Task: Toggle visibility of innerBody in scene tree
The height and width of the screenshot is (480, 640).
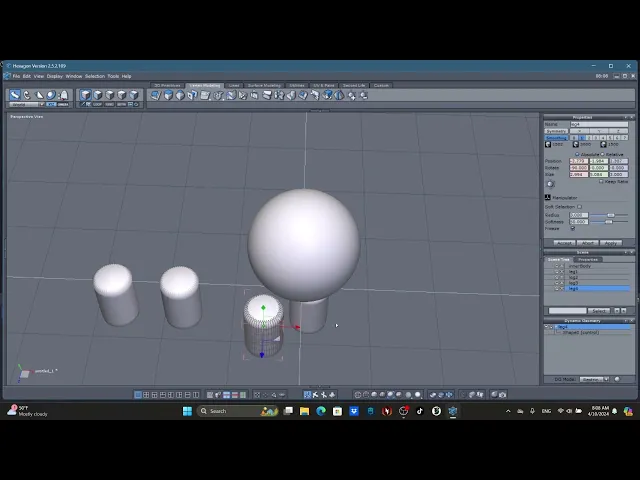Action: click(556, 266)
